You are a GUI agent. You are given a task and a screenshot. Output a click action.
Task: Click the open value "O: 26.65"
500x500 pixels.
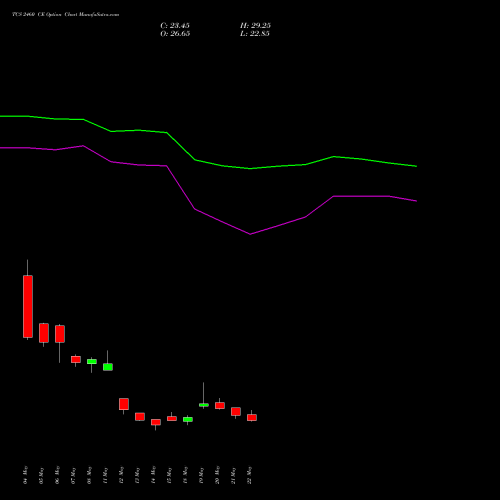coord(175,34)
